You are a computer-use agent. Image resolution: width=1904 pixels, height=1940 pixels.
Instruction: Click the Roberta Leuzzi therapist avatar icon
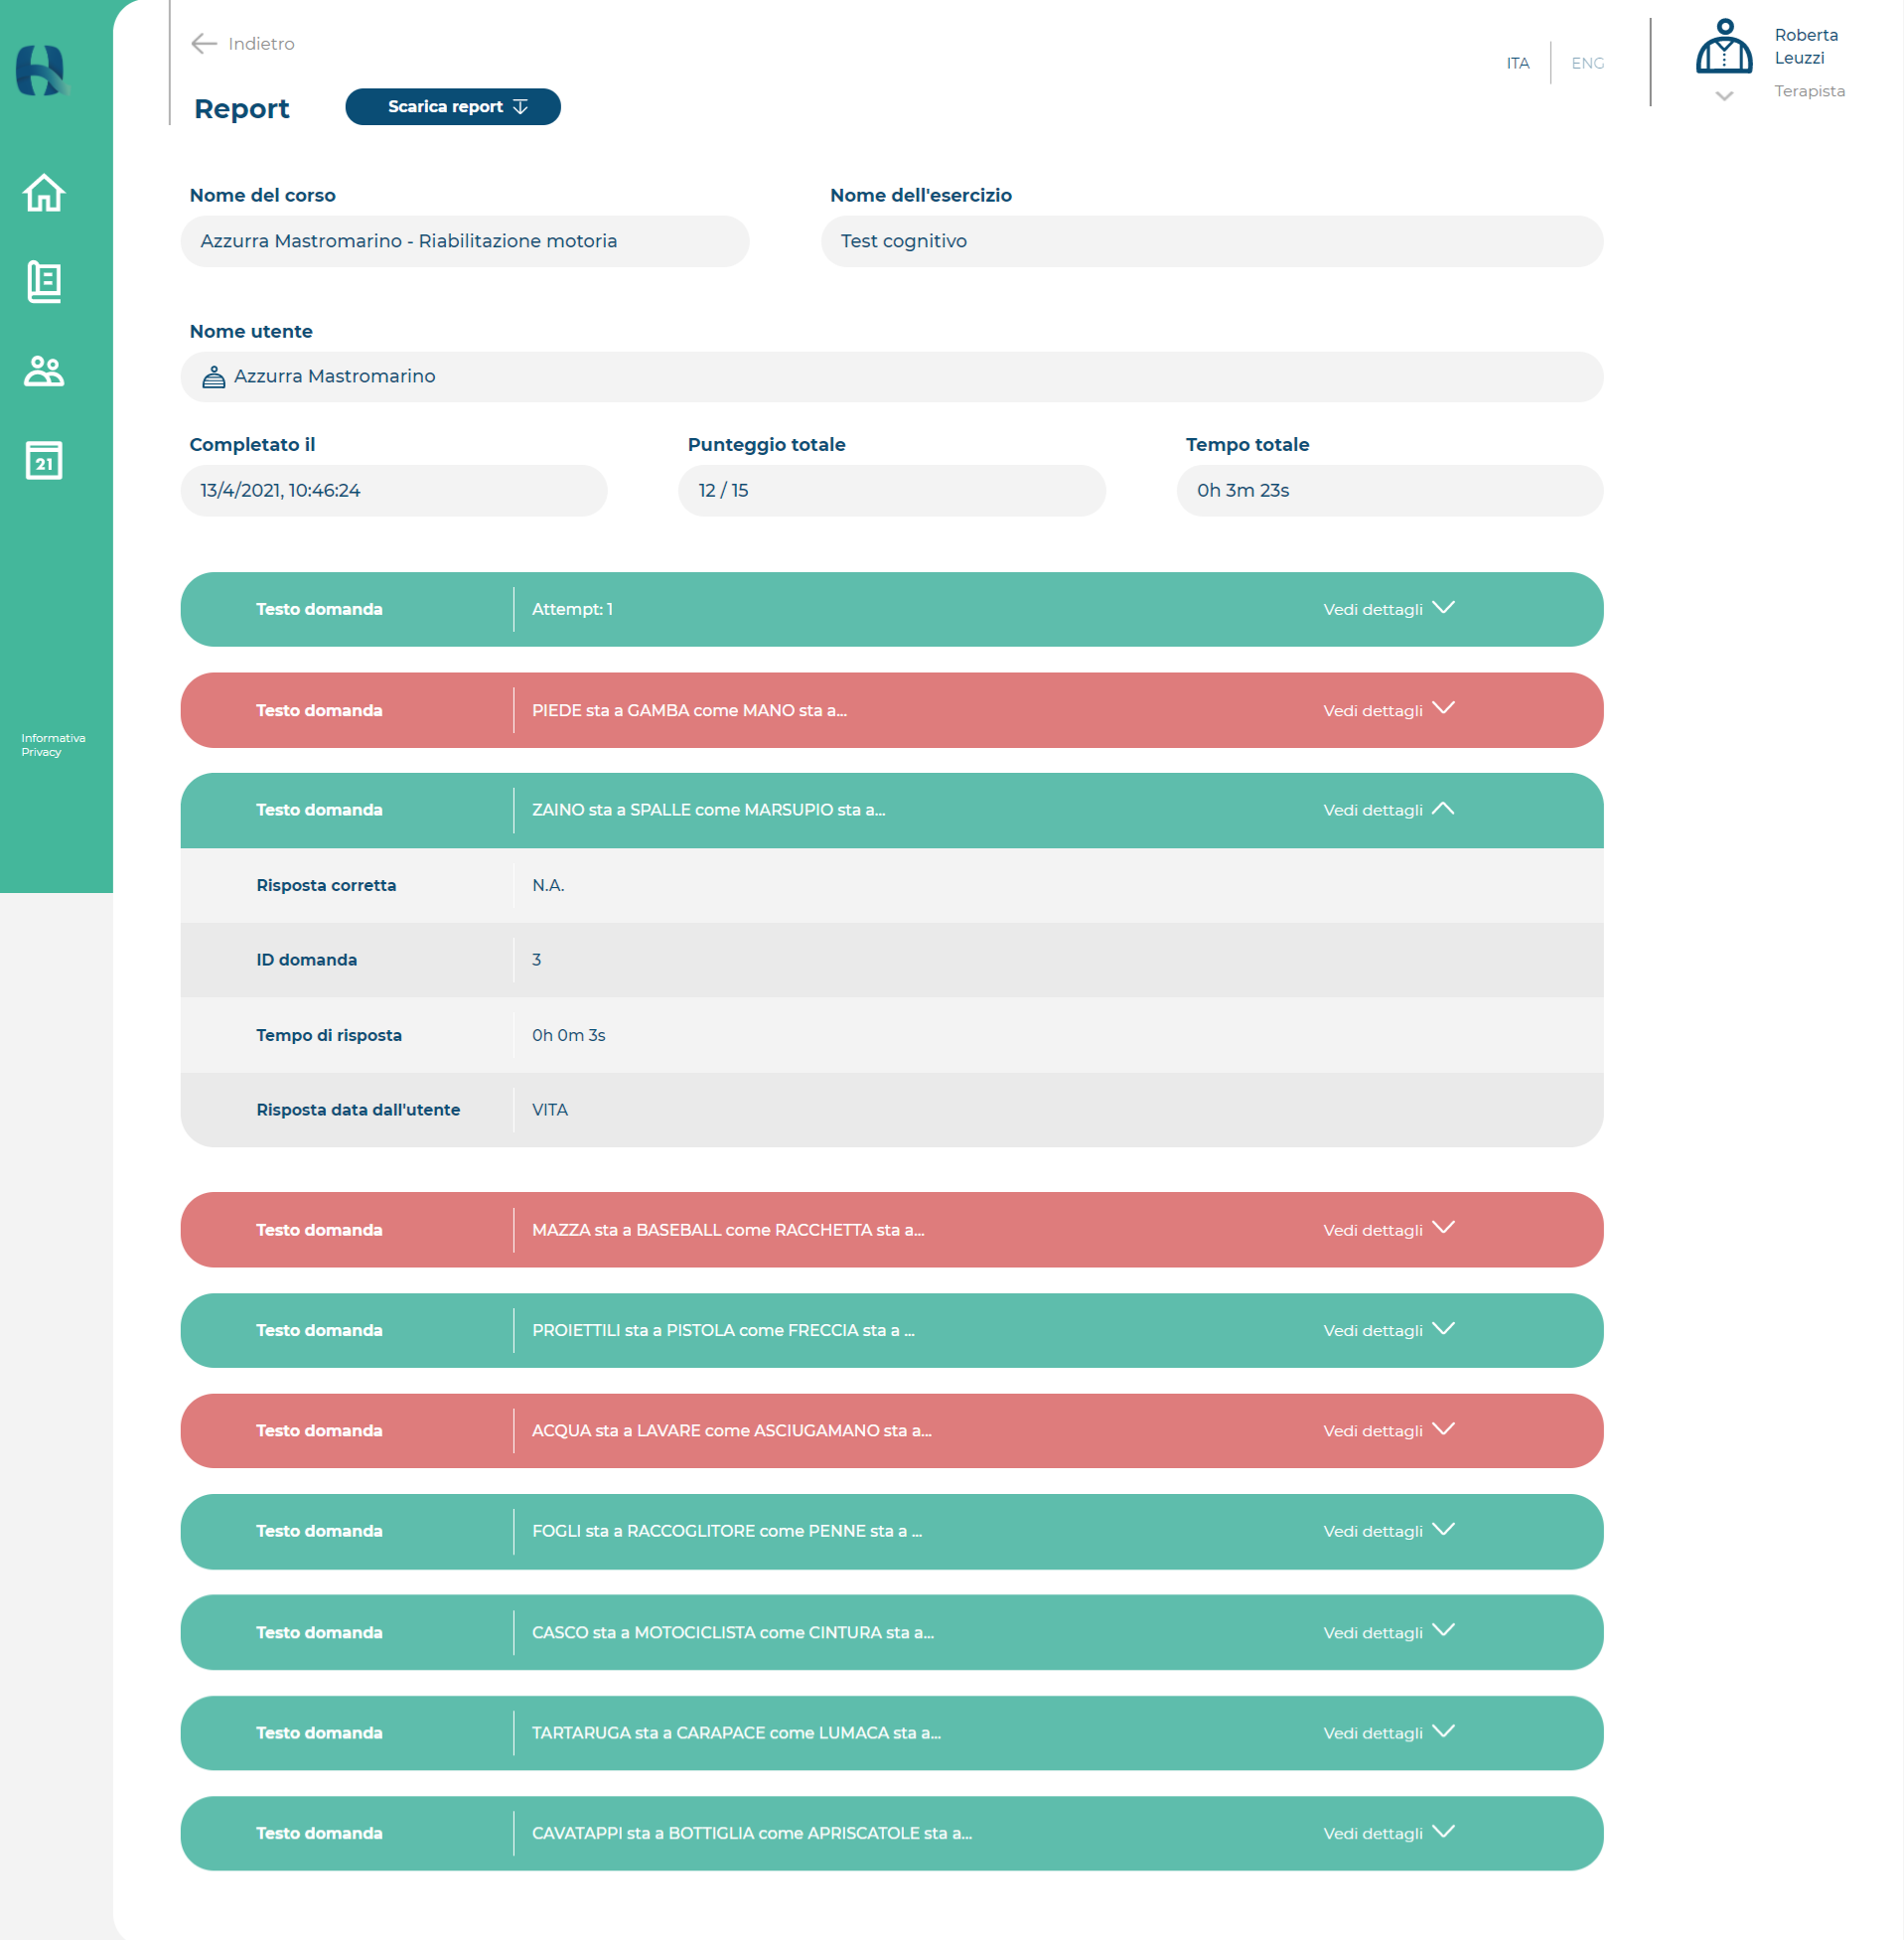tap(1724, 47)
